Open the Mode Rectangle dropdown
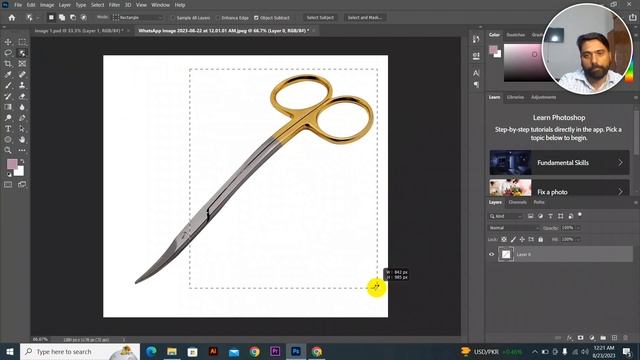640x360 pixels. click(x=138, y=18)
